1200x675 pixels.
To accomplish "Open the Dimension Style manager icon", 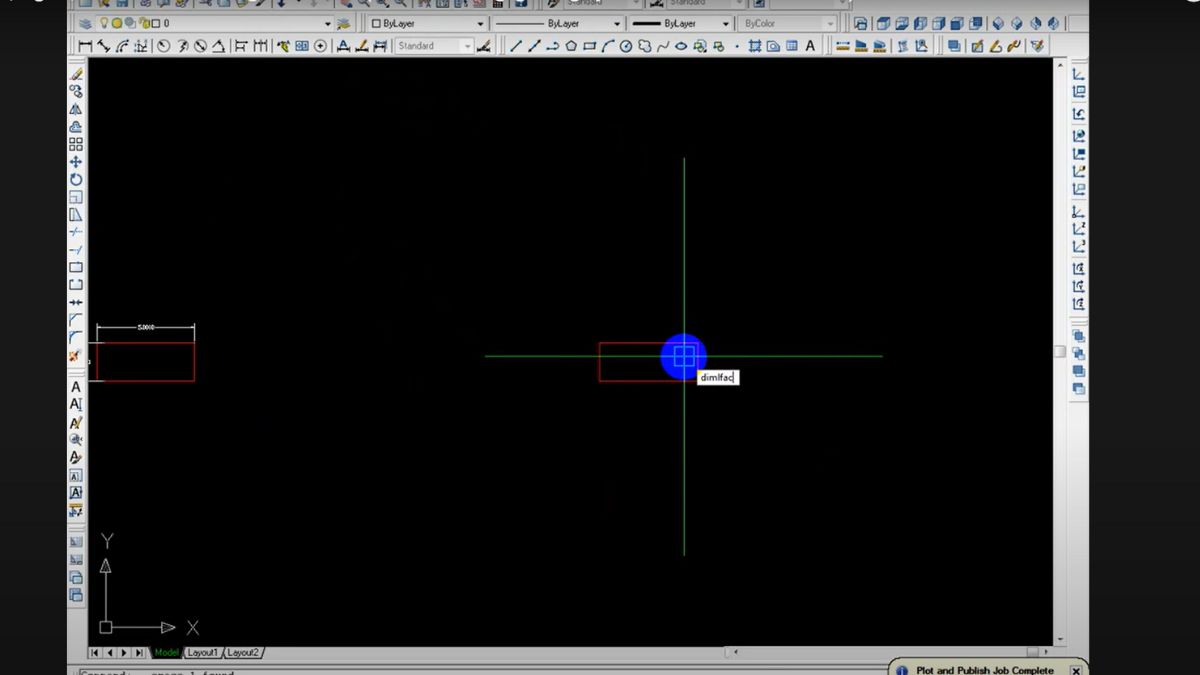I will click(x=484, y=46).
